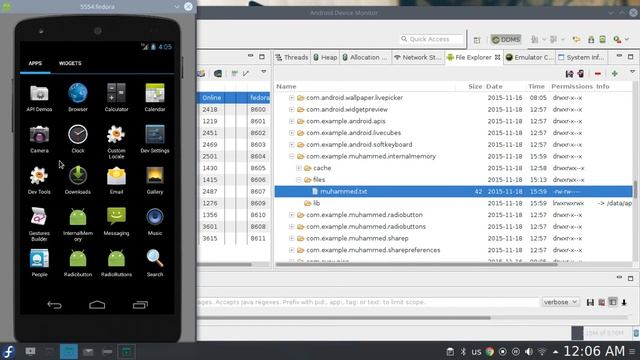Expand com.example.android.livecubes folder
This screenshot has width=640, height=360.
point(291,133)
